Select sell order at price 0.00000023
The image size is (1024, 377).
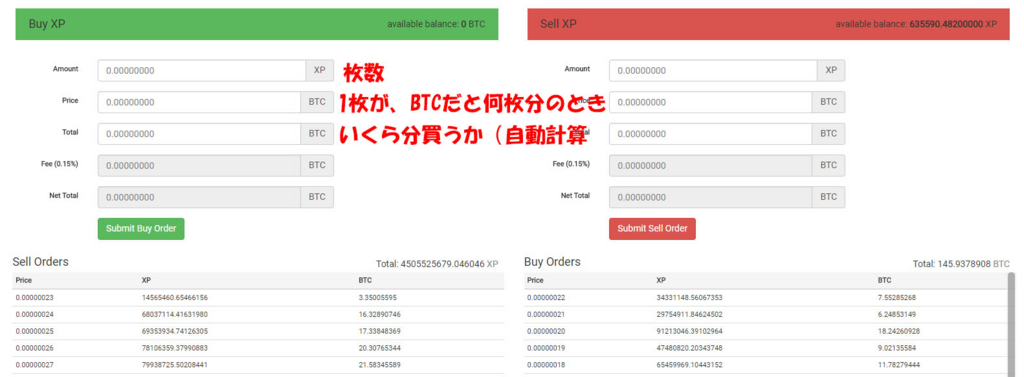[x=258, y=297]
